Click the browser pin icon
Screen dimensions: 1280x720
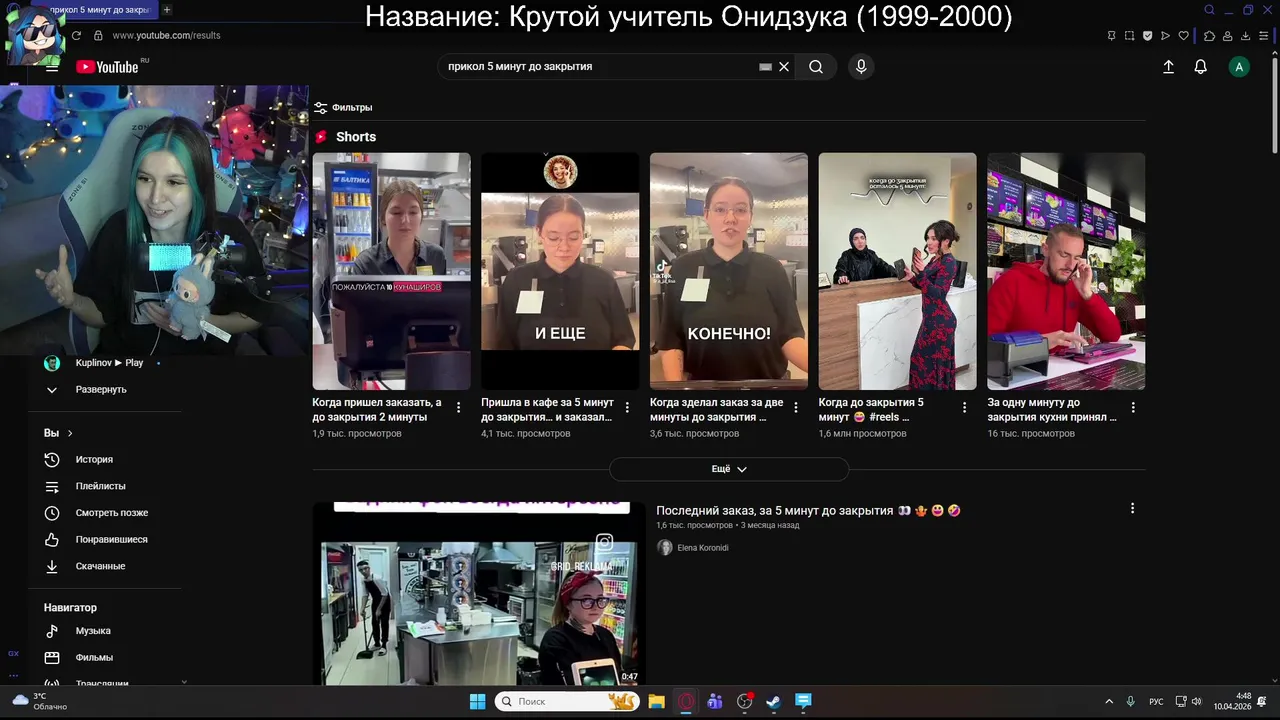(x=1111, y=35)
